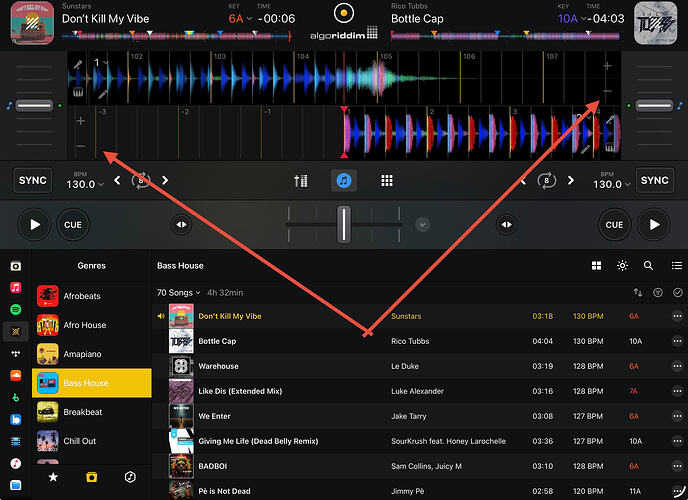This screenshot has height=500, width=688.
Task: Open the SoundCloud library source
Action: (x=15, y=376)
